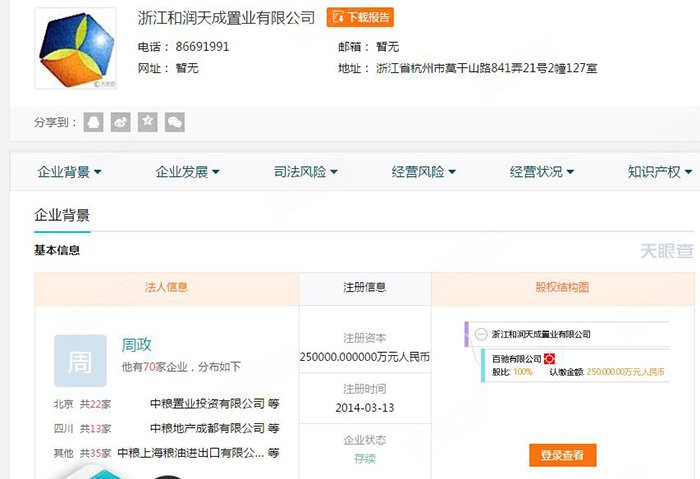Open 中粮地产成都有限公司 link
Screen dimensions: 700x479
pos(208,428)
